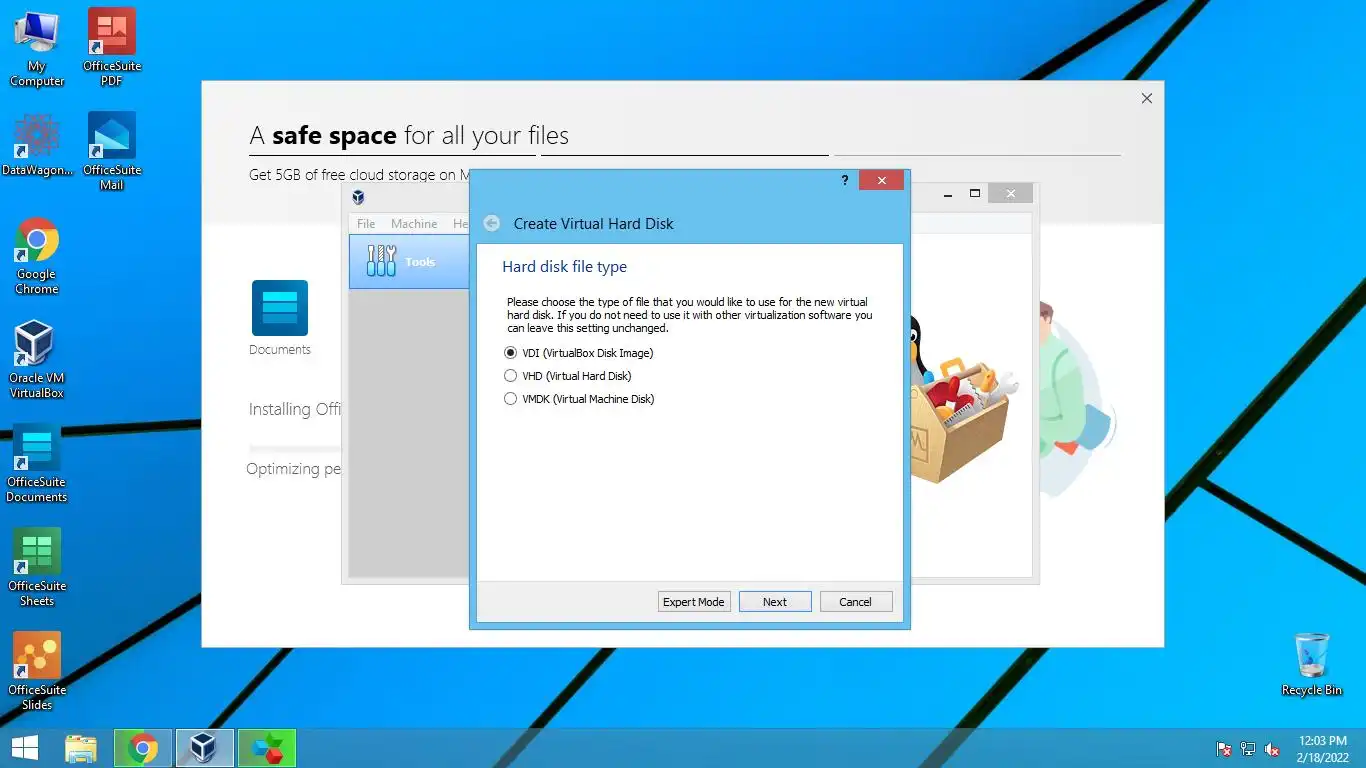Click the 'Hard disk file type' heading

(565, 267)
